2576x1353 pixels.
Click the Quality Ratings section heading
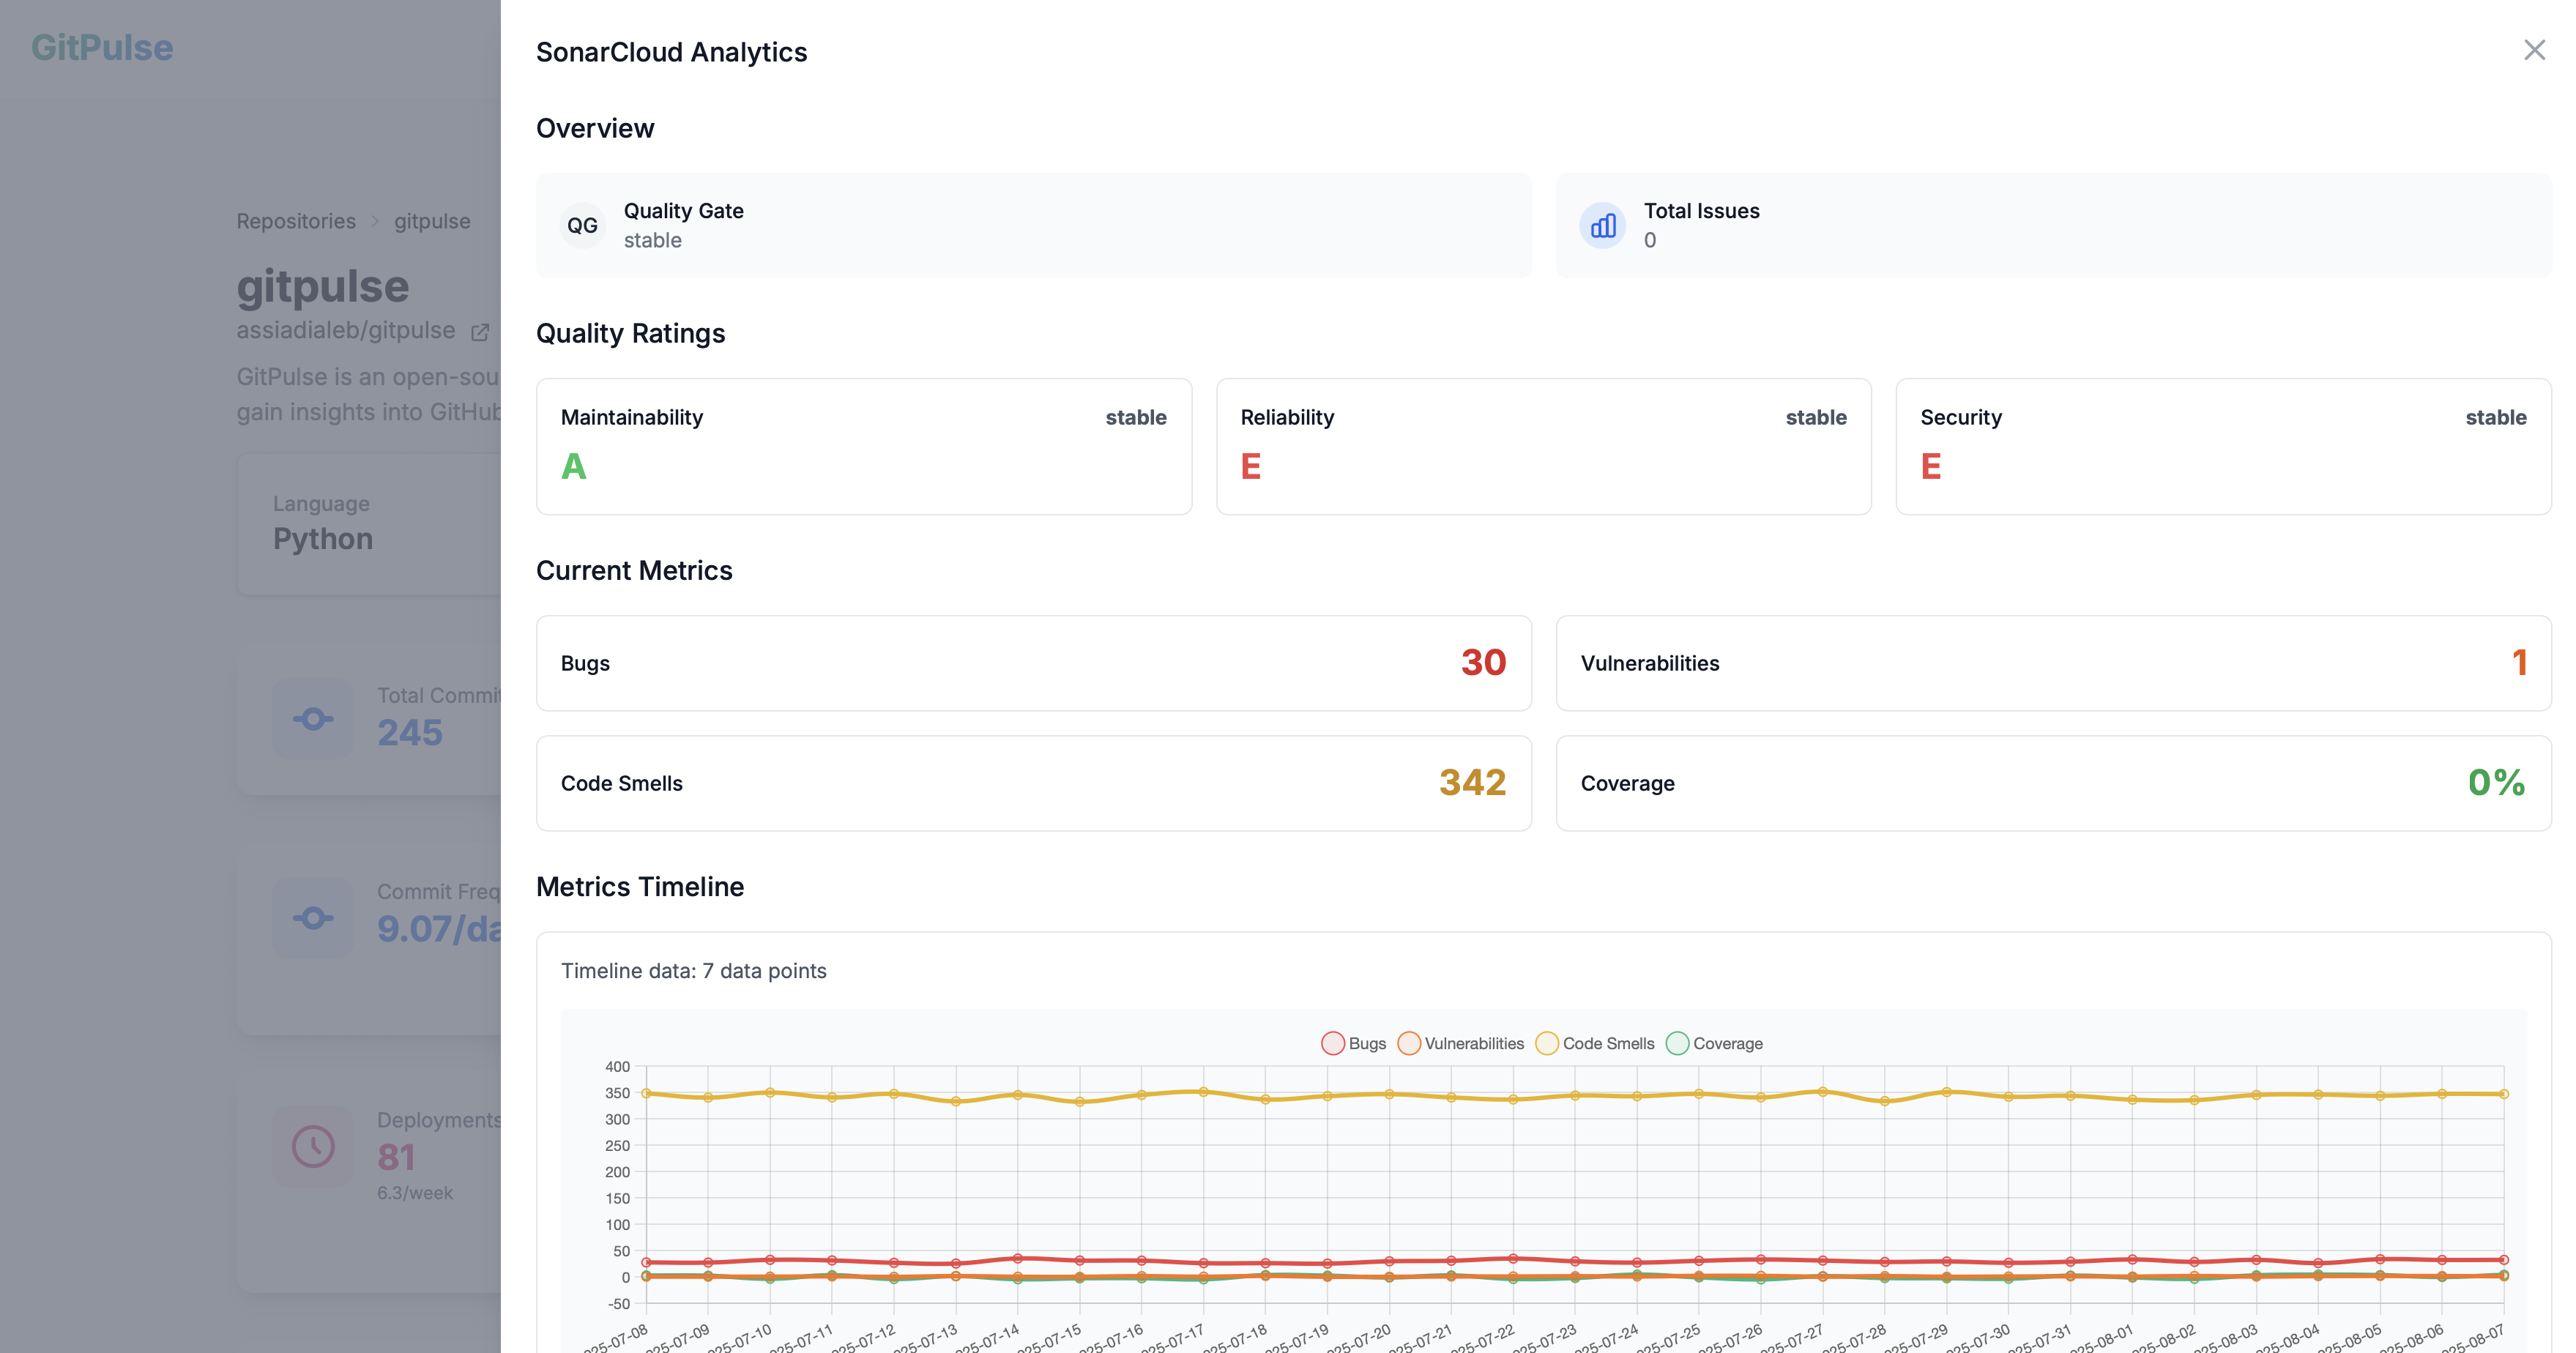(x=631, y=333)
